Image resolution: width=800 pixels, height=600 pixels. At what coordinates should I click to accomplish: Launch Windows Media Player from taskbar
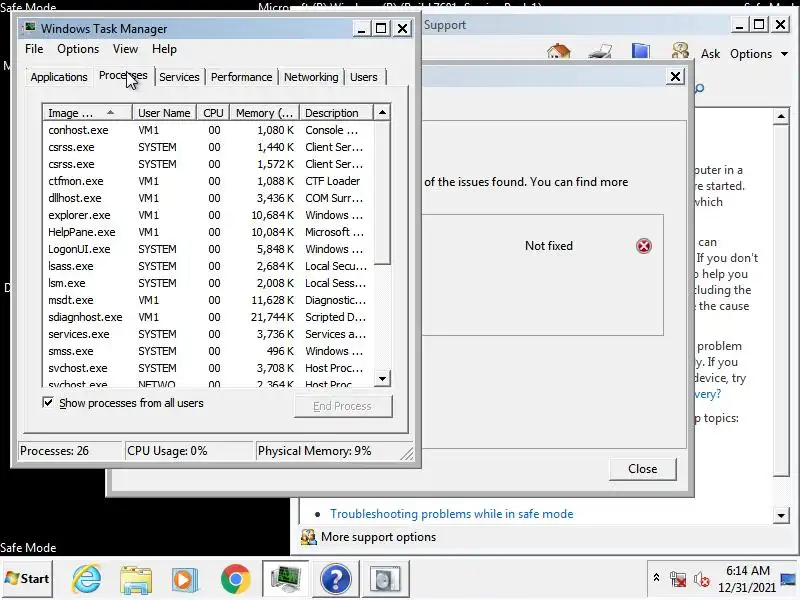(x=185, y=579)
